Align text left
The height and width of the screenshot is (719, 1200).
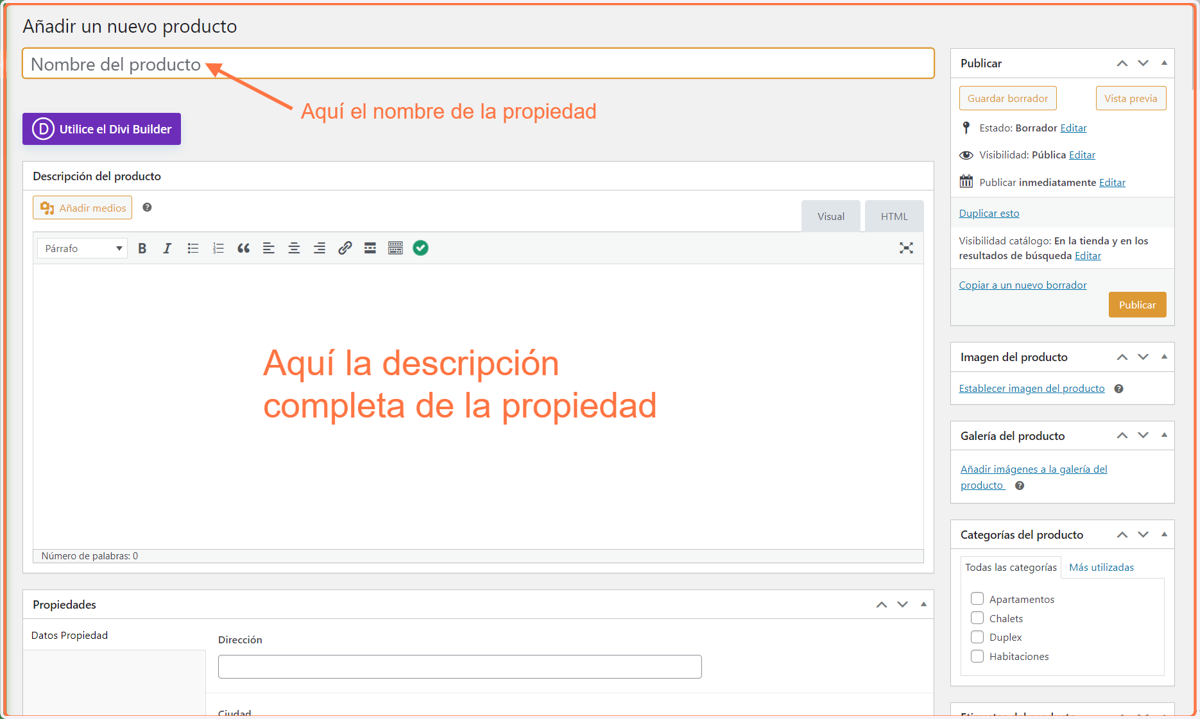[268, 248]
